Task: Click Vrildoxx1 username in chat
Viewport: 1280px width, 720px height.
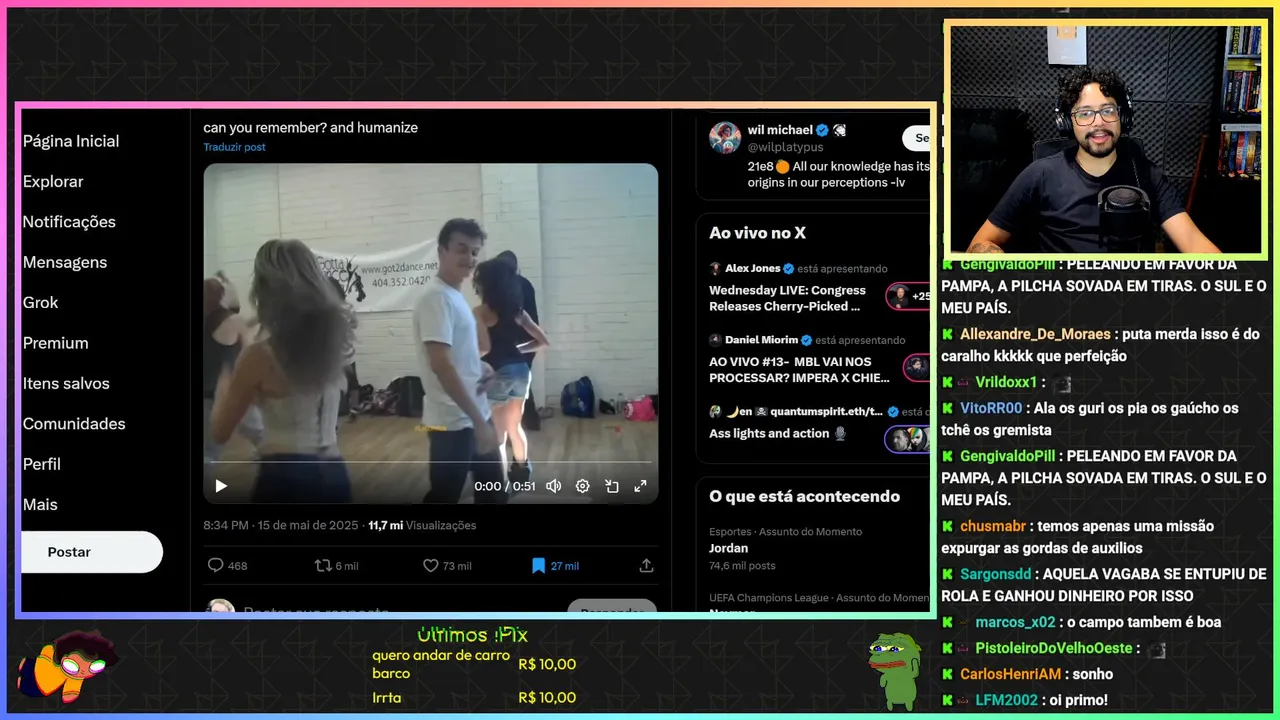Action: 1006,382
